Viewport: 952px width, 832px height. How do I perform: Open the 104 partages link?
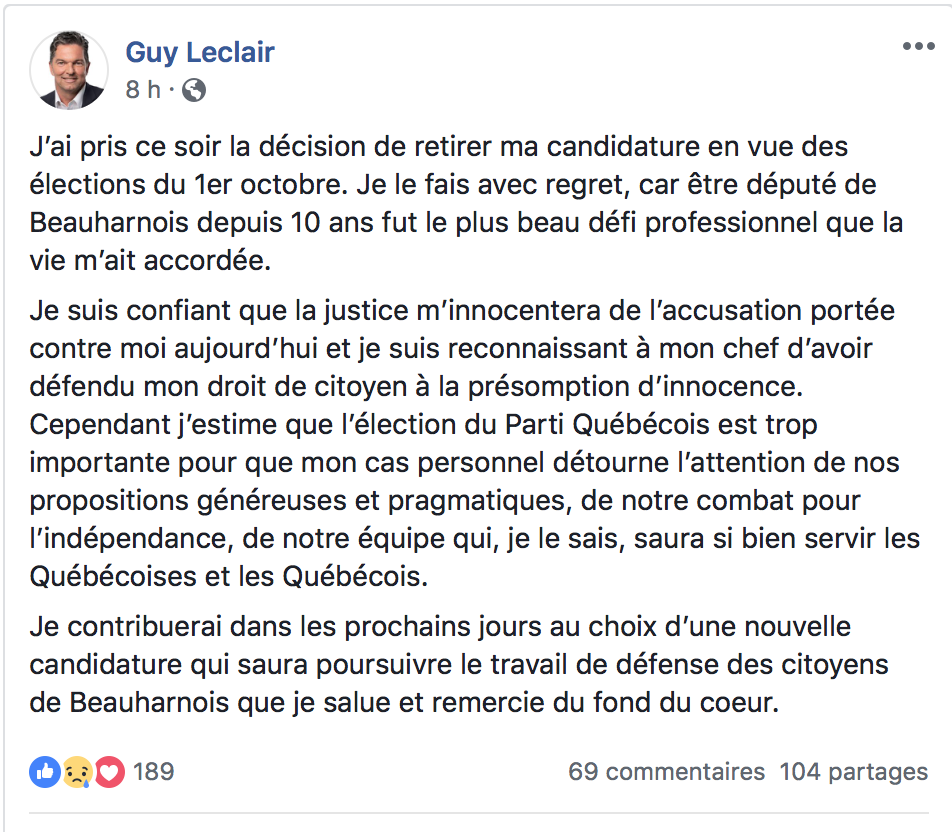(854, 772)
